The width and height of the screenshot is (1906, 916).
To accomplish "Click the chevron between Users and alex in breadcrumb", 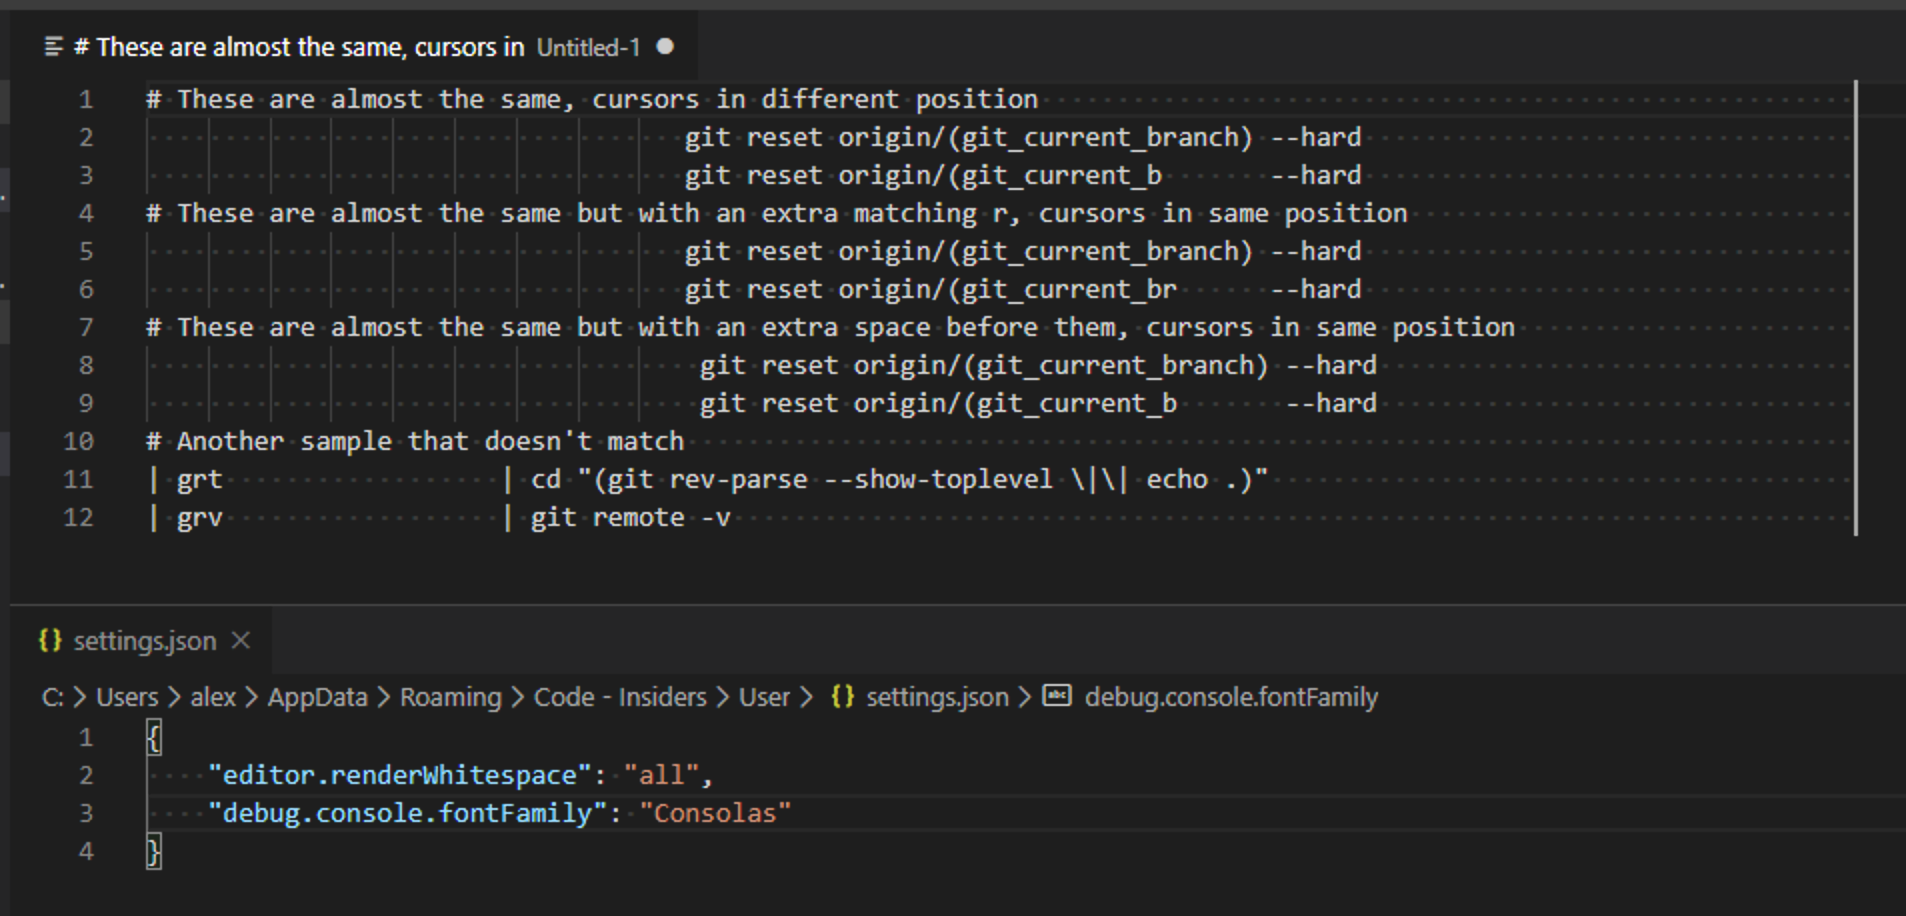I will (176, 697).
